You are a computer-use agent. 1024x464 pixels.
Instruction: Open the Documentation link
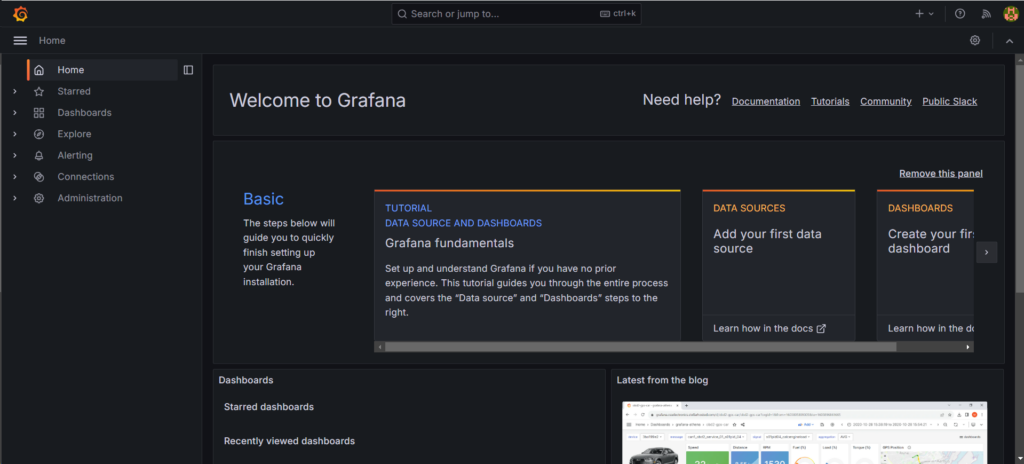click(x=765, y=101)
